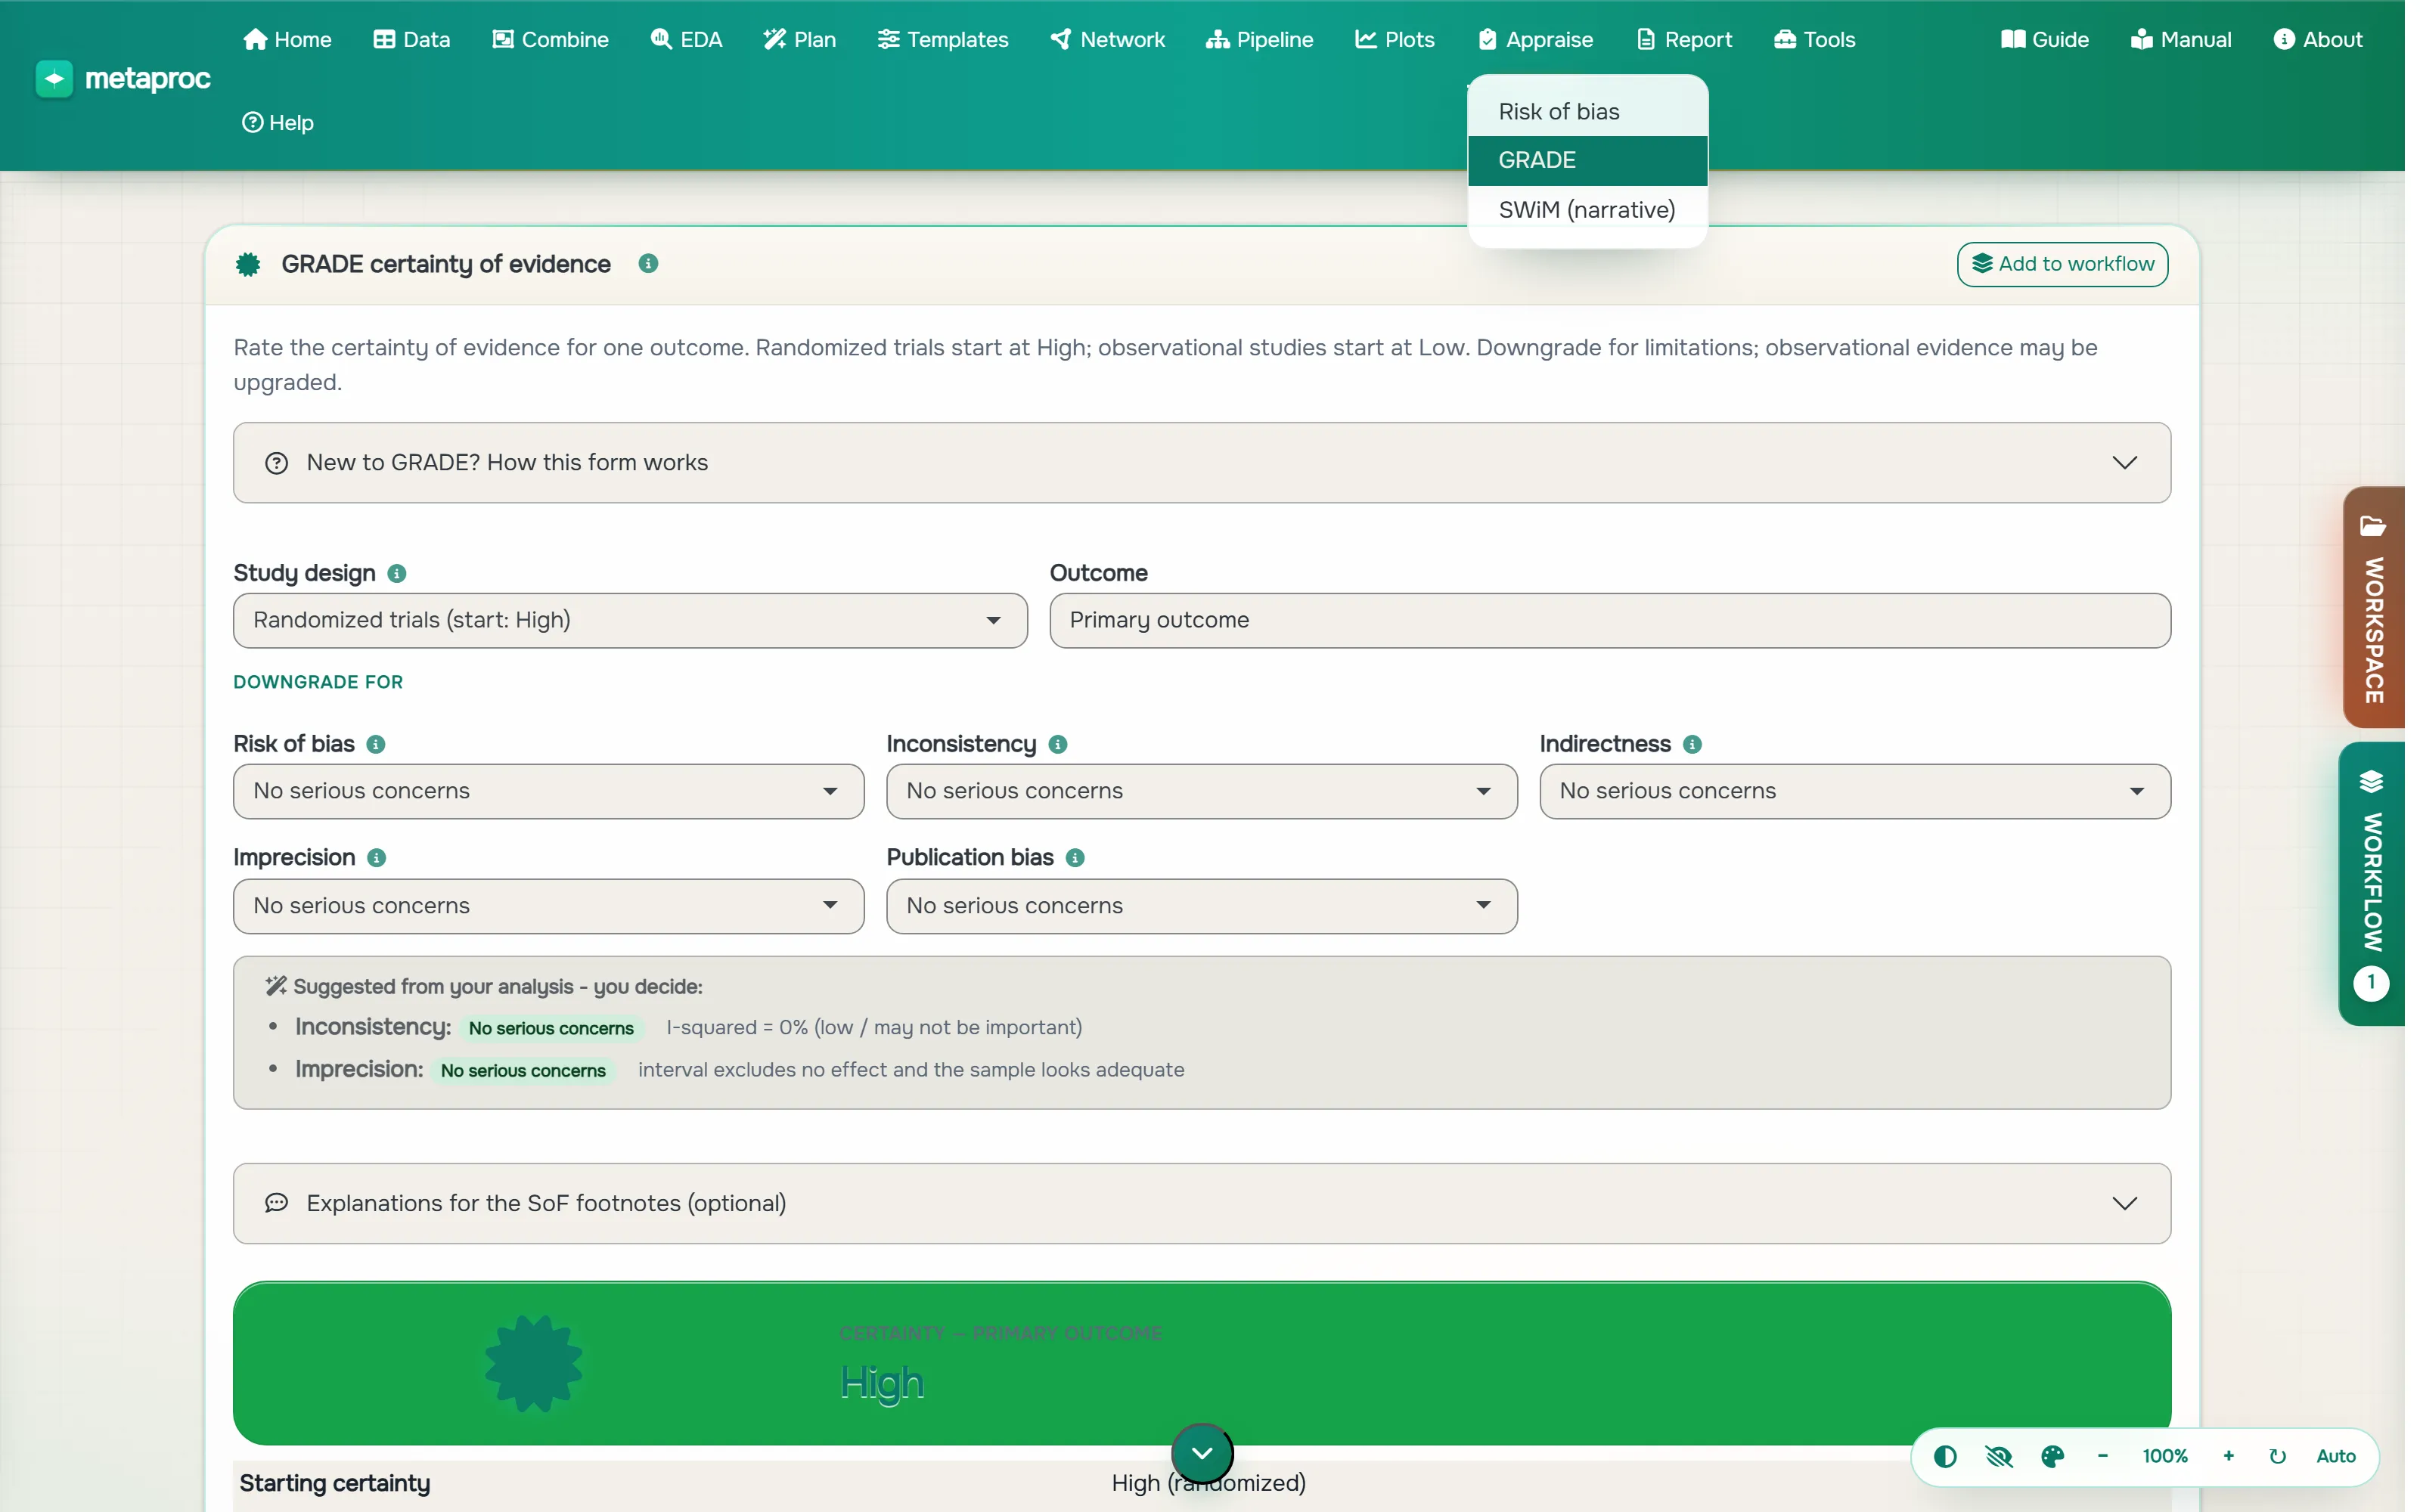Image resolution: width=2420 pixels, height=1512 pixels.
Task: Click the 'interval excludes no effect' suggestion text
Action: [911, 1070]
